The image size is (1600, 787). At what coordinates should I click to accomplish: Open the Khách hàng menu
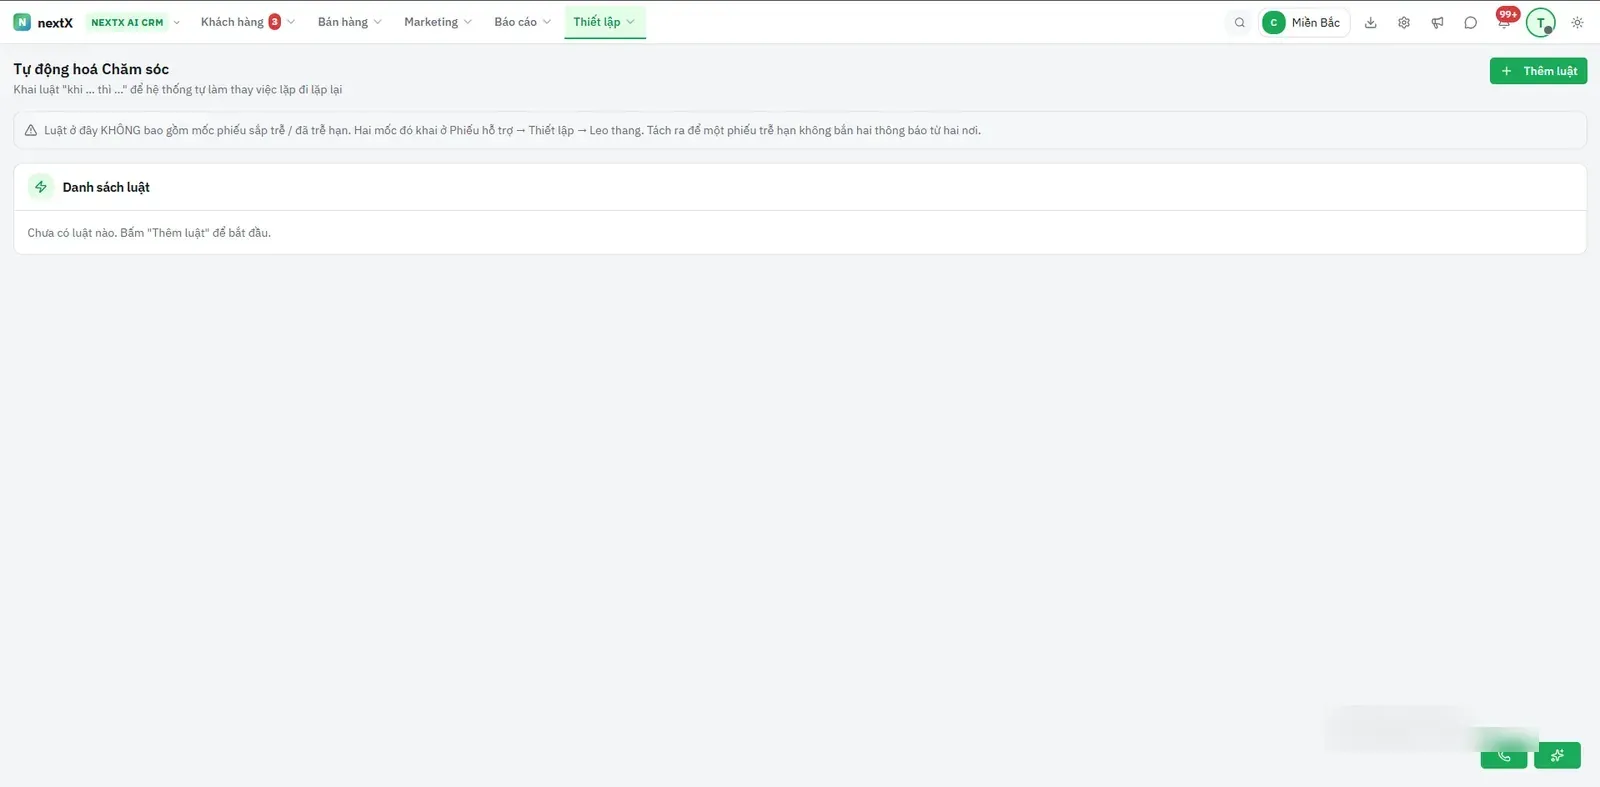click(x=248, y=22)
